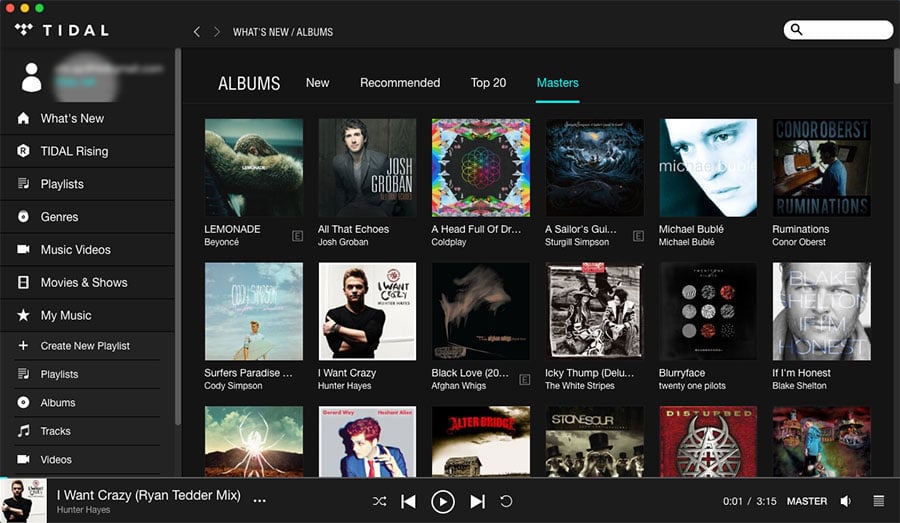Click Create New Playlist

[87, 346]
